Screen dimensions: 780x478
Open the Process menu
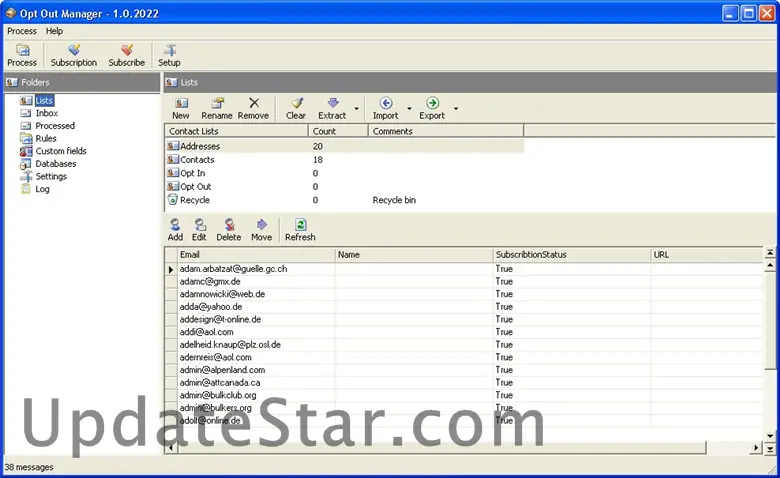(22, 31)
